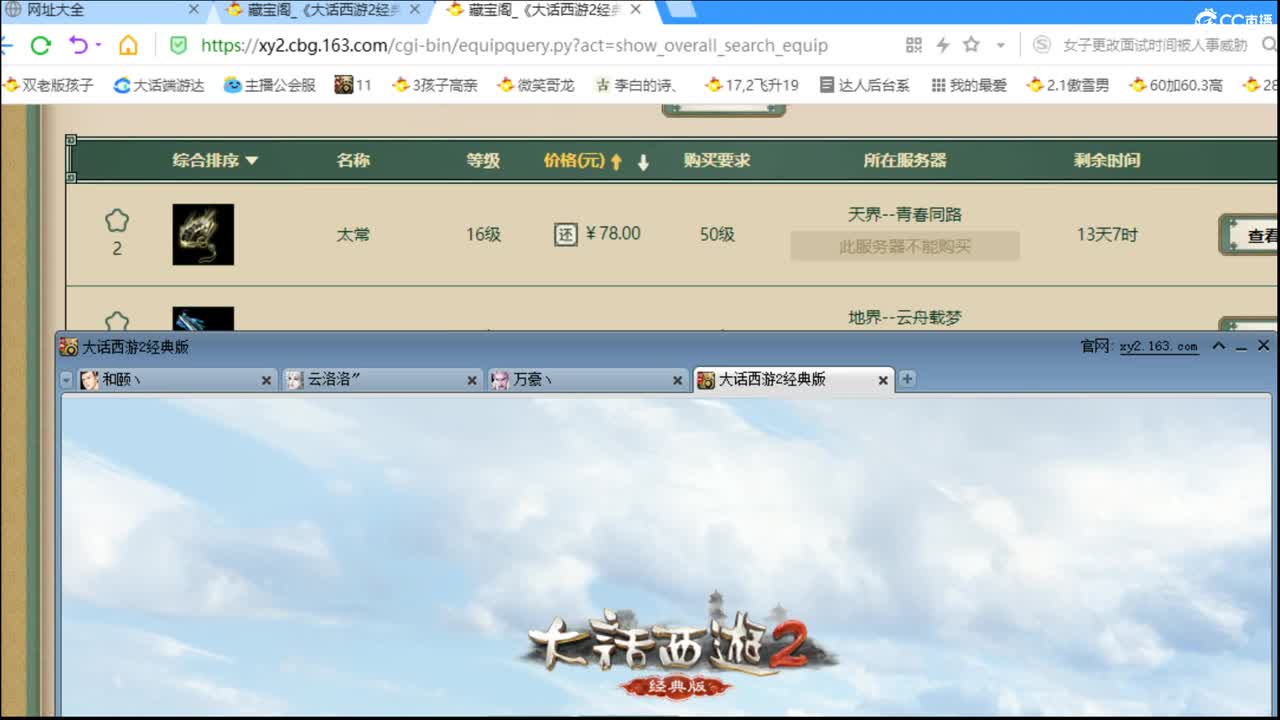Screen dimensions: 1280x720
Task: Open the 达人后台系 bookmark
Action: (x=865, y=85)
